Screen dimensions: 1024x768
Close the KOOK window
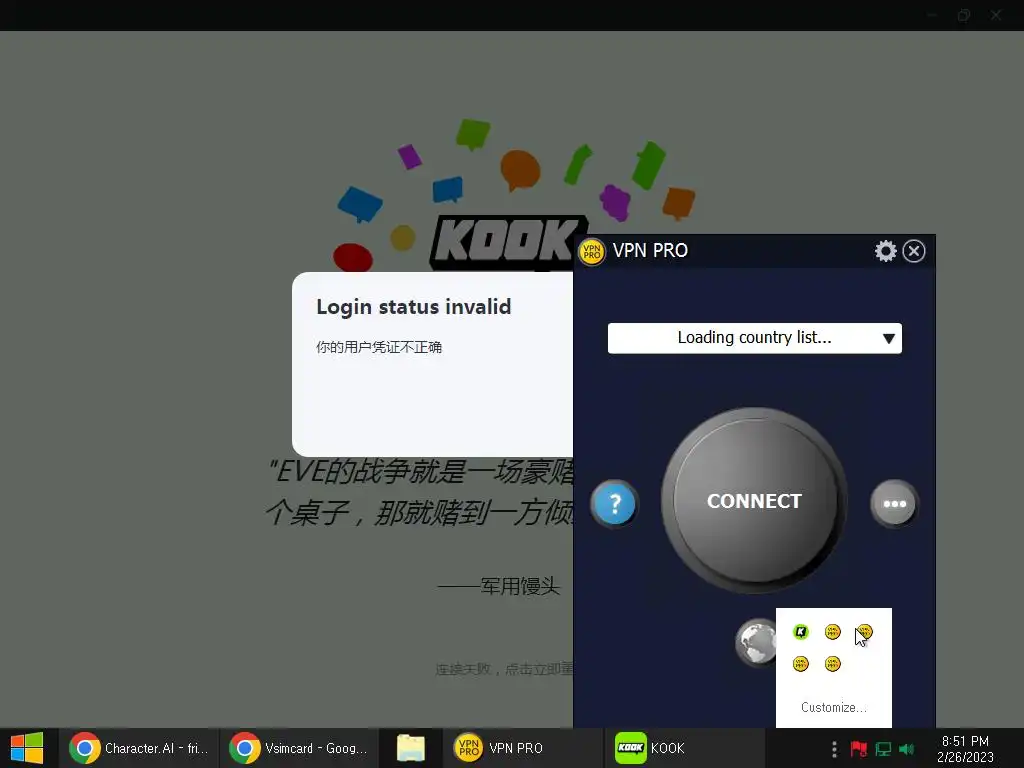click(x=995, y=15)
